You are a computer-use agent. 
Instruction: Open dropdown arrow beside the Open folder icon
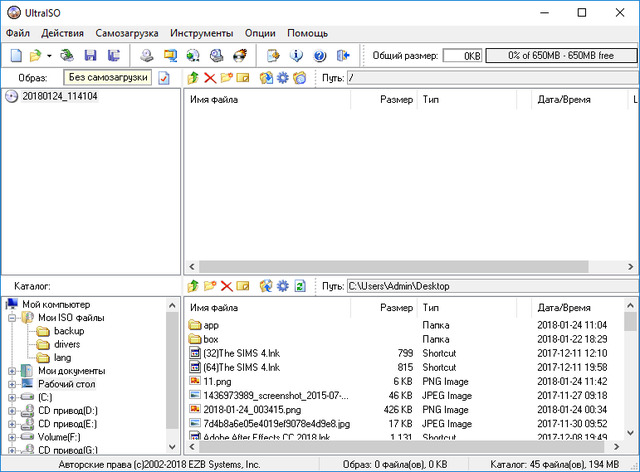pos(49,55)
